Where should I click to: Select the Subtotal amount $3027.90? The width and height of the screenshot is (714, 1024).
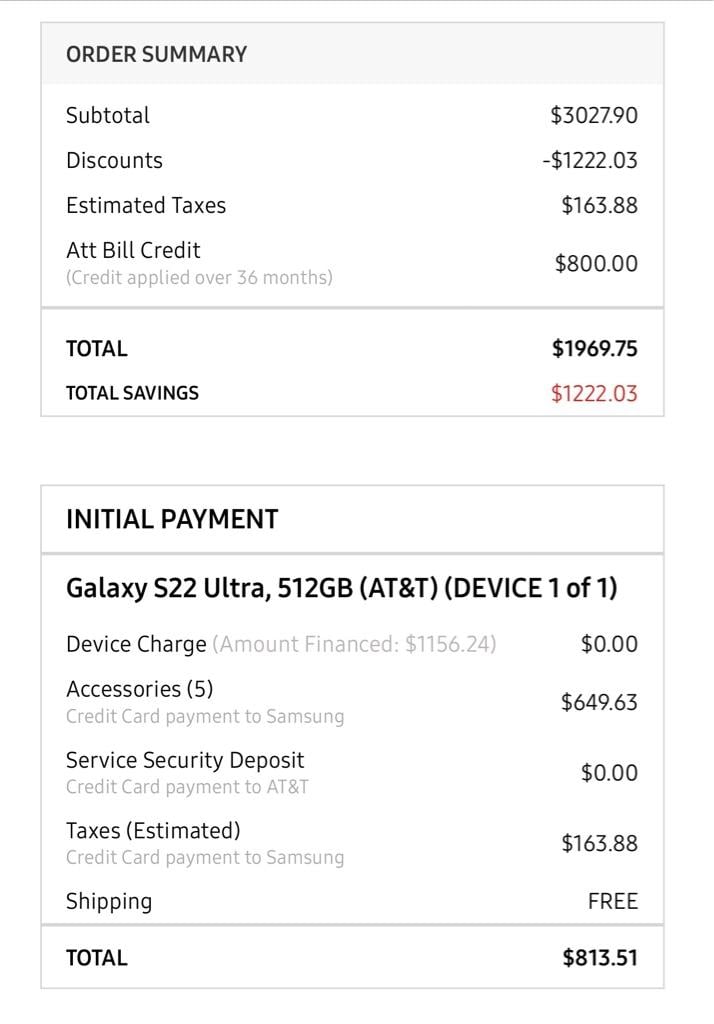pos(593,115)
